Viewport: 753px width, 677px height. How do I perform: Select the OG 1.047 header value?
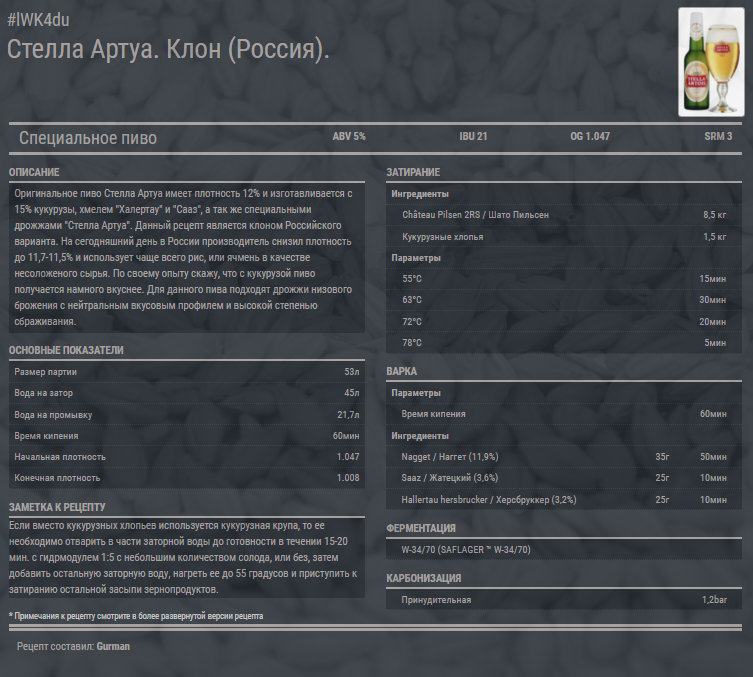pos(590,136)
